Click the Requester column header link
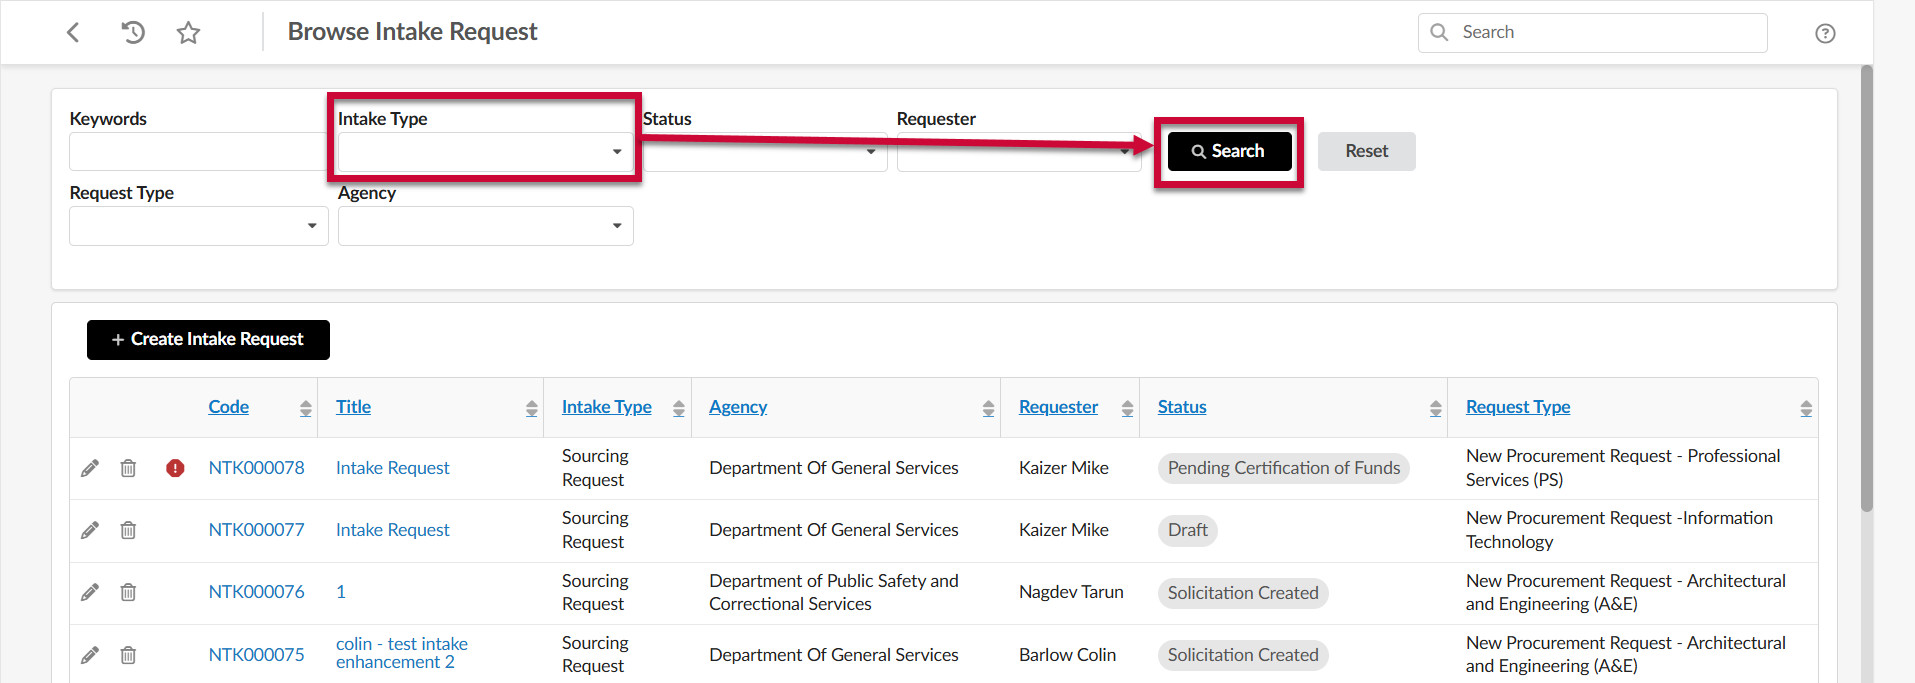 [x=1058, y=407]
